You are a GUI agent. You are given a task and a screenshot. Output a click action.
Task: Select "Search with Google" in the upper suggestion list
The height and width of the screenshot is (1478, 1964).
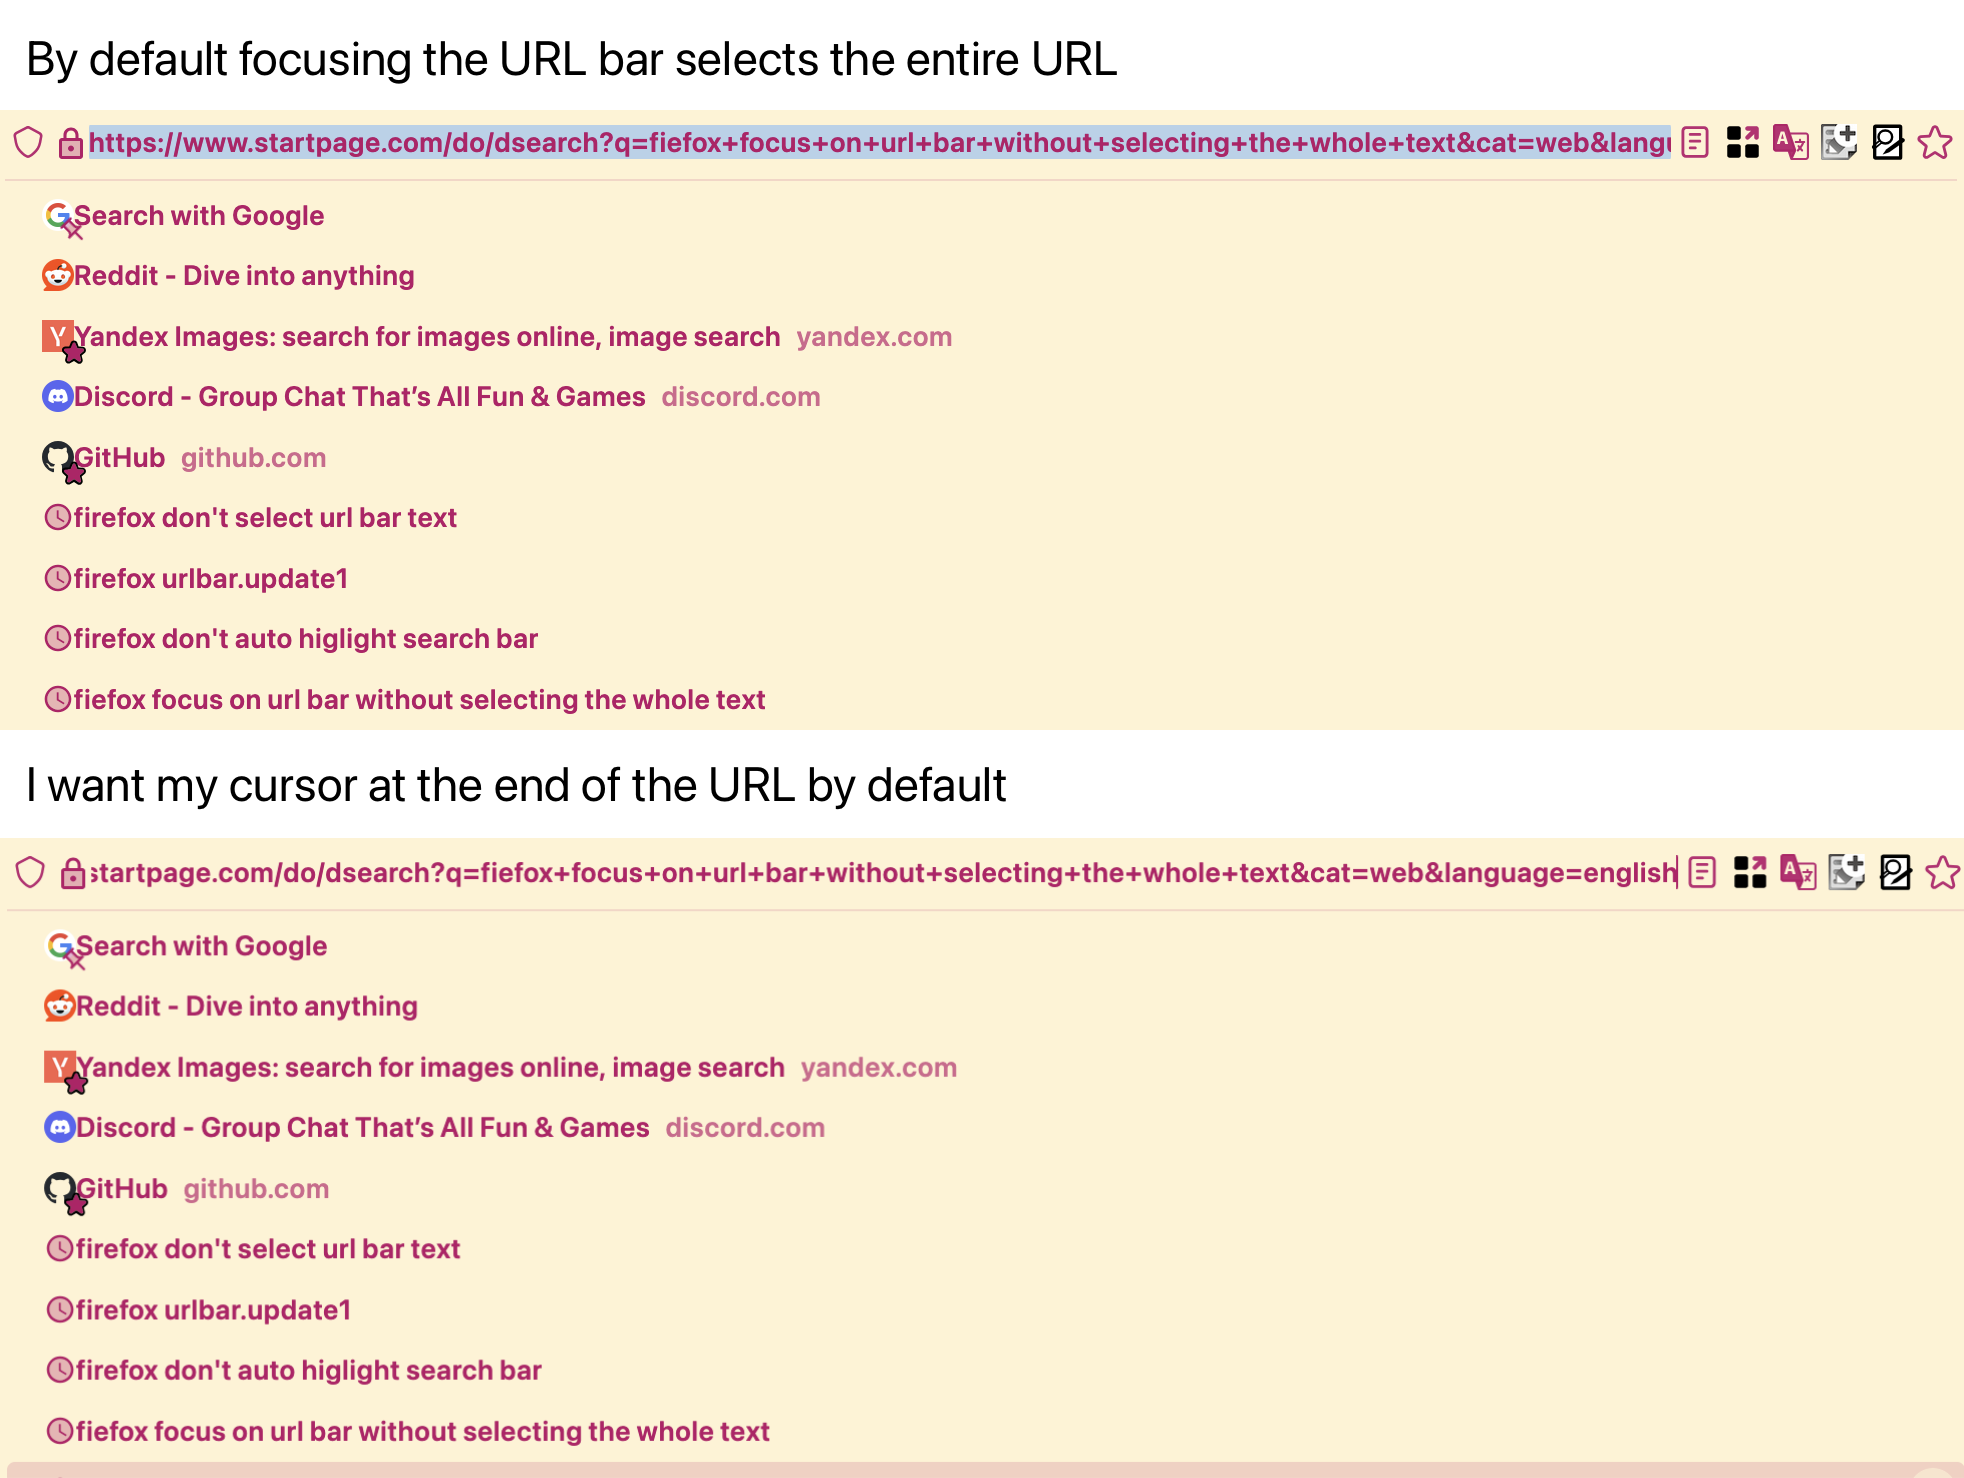(x=198, y=216)
